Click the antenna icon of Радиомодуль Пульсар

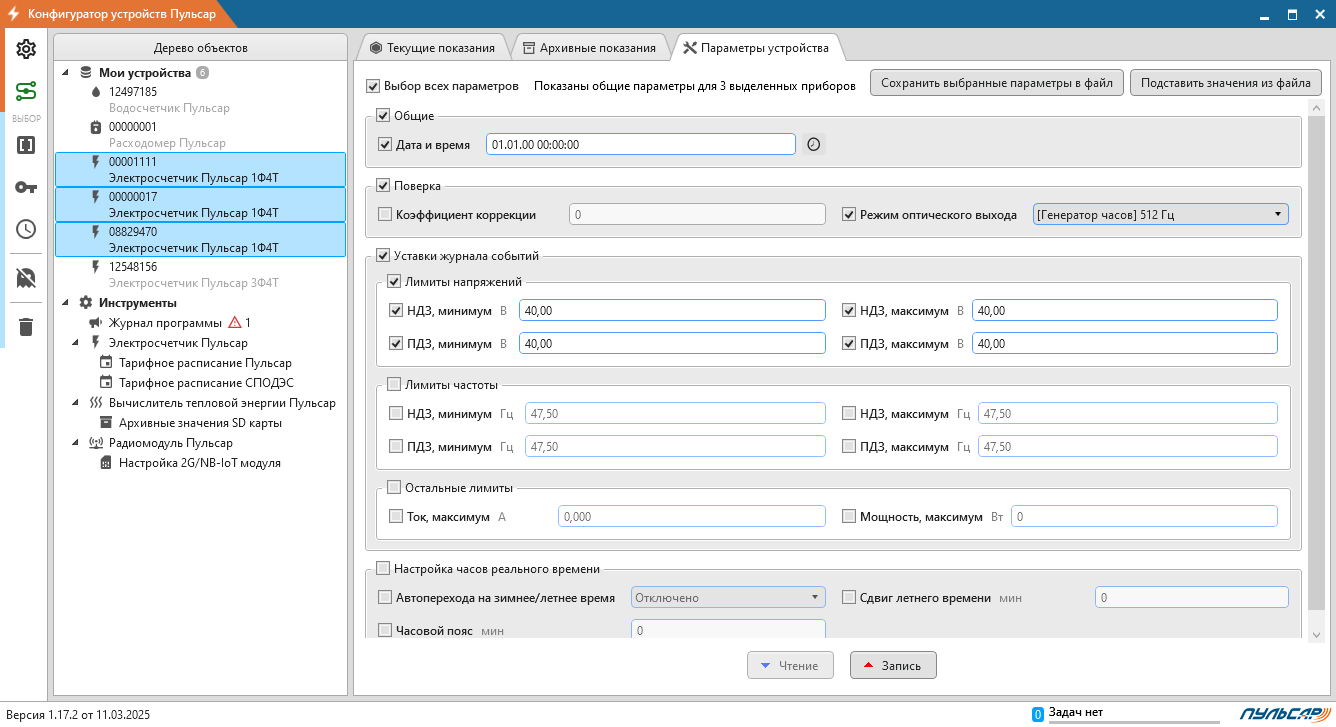96,443
